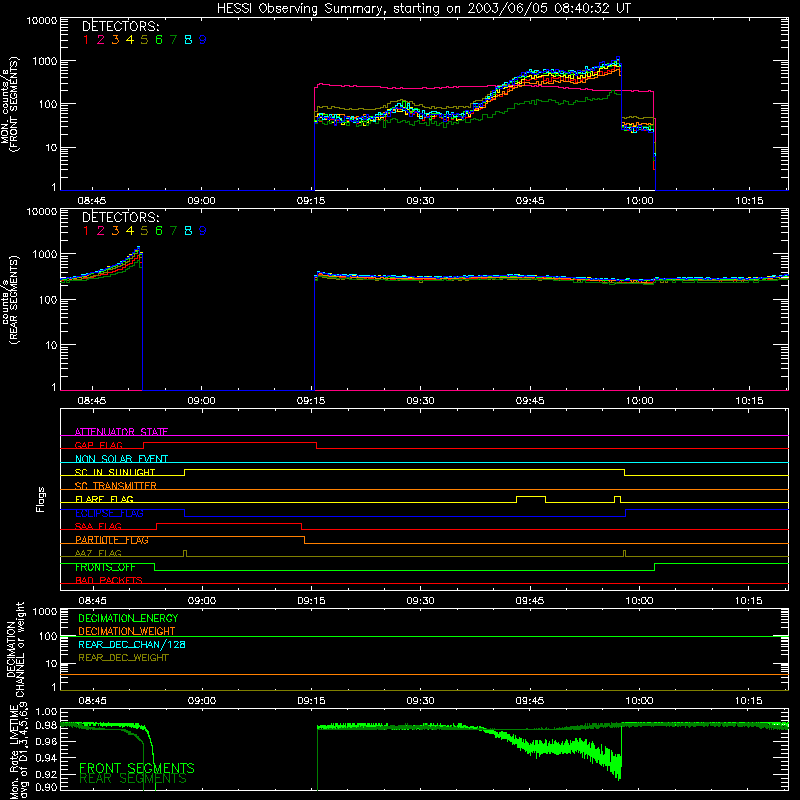Viewport: 800px width, 800px height.
Task: Click DETECTORS: heading in rear segments plot
Action: (x=120, y=217)
